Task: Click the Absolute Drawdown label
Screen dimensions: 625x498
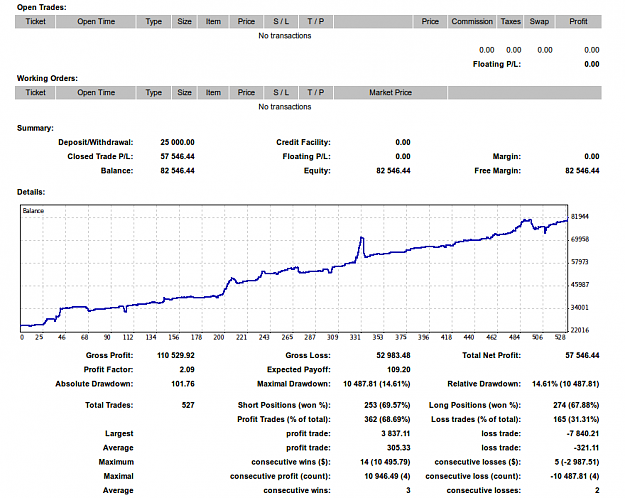Action: (x=94, y=384)
